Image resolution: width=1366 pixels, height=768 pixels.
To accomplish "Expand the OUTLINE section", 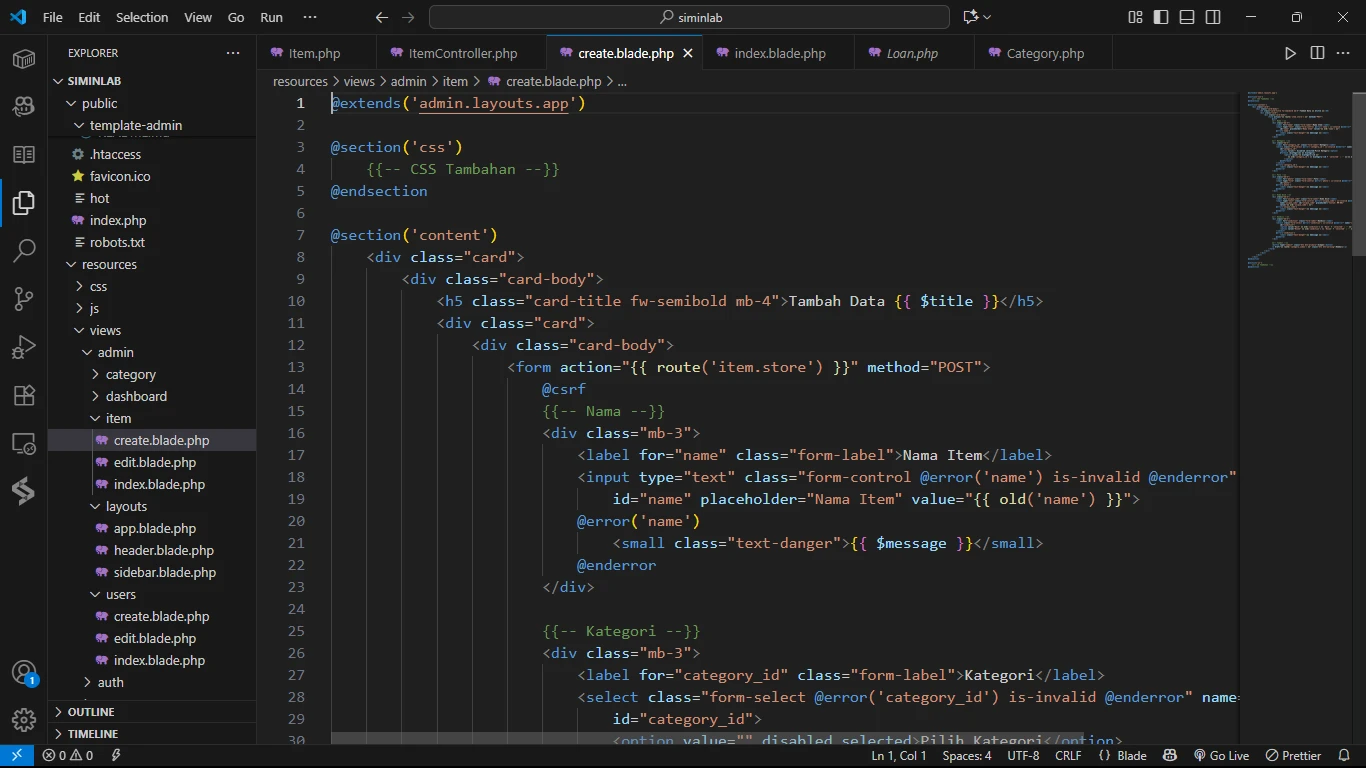I will (91, 712).
